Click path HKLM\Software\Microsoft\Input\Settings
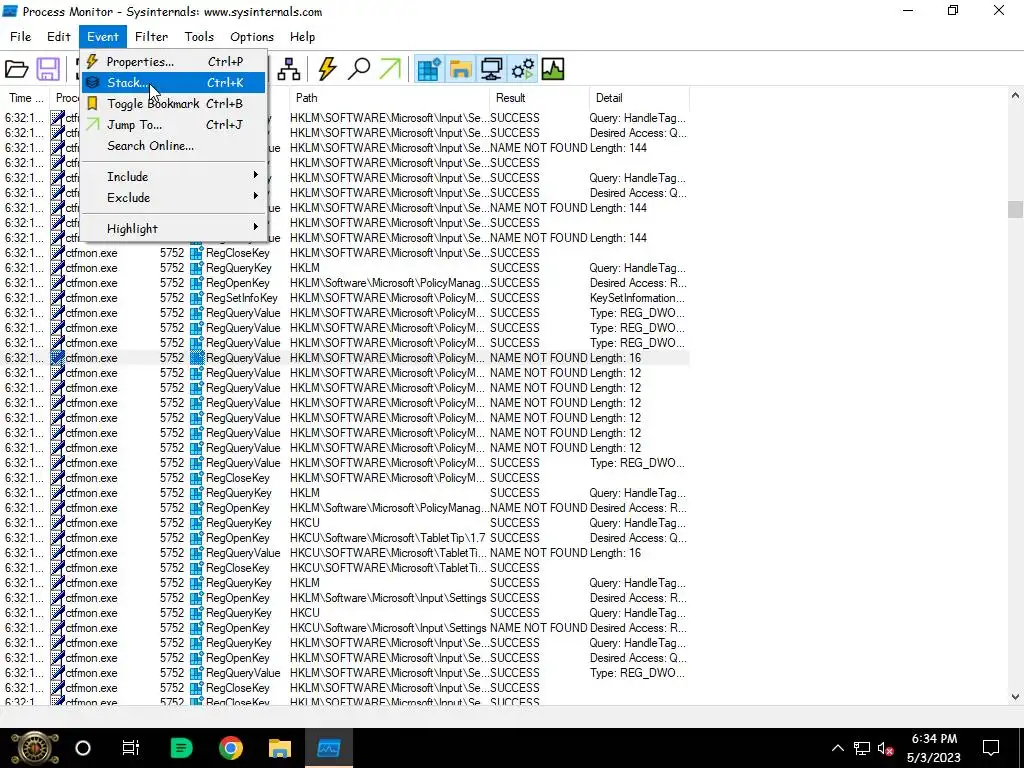The image size is (1024, 768). (388, 598)
